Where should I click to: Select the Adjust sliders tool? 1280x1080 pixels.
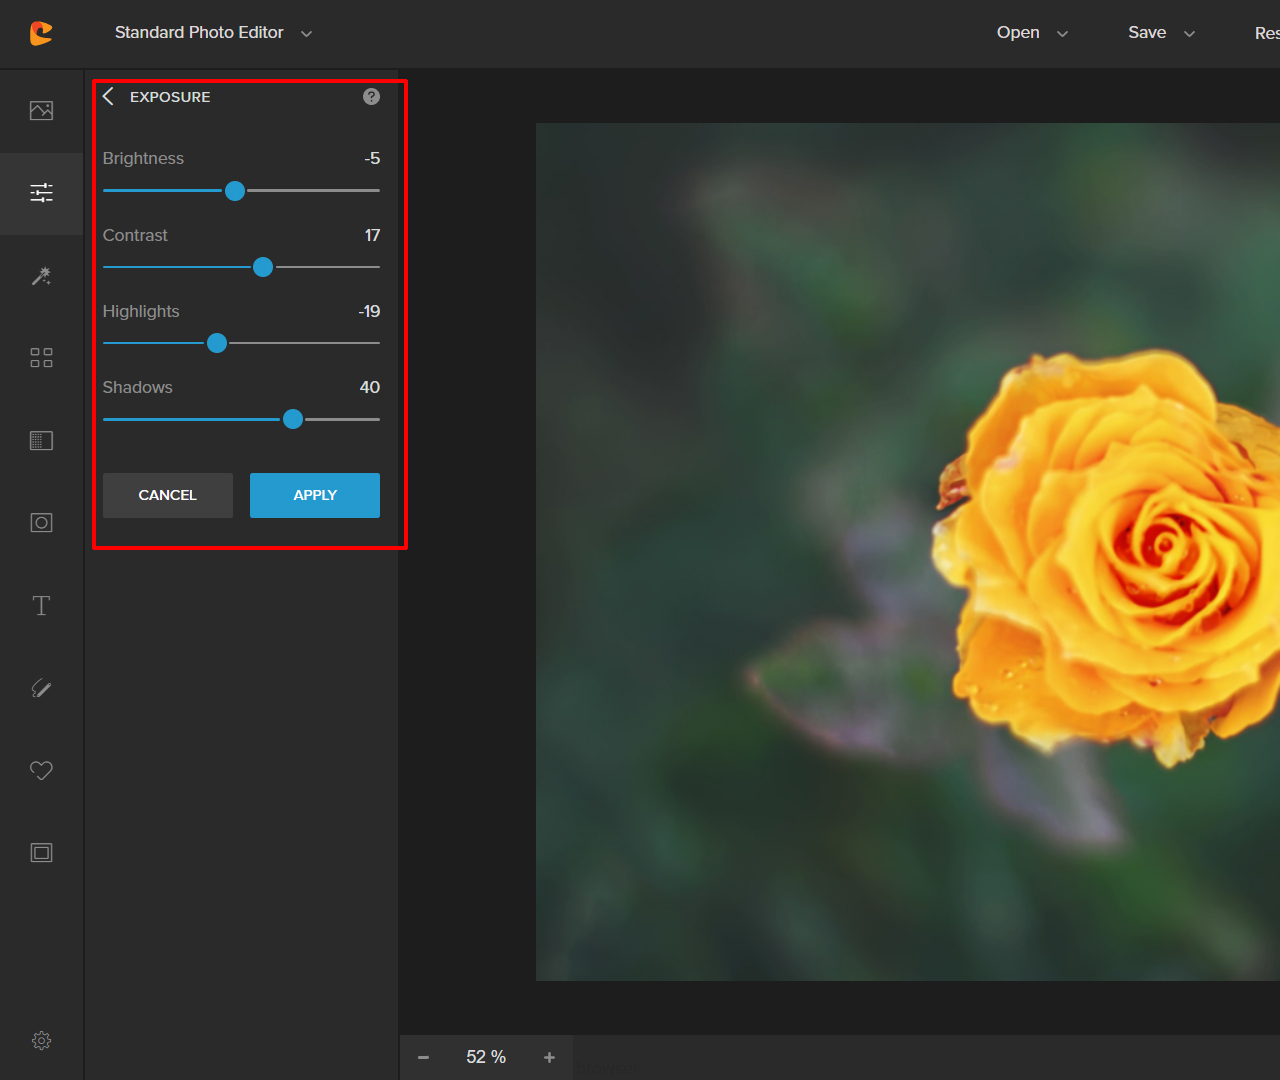tap(41, 192)
